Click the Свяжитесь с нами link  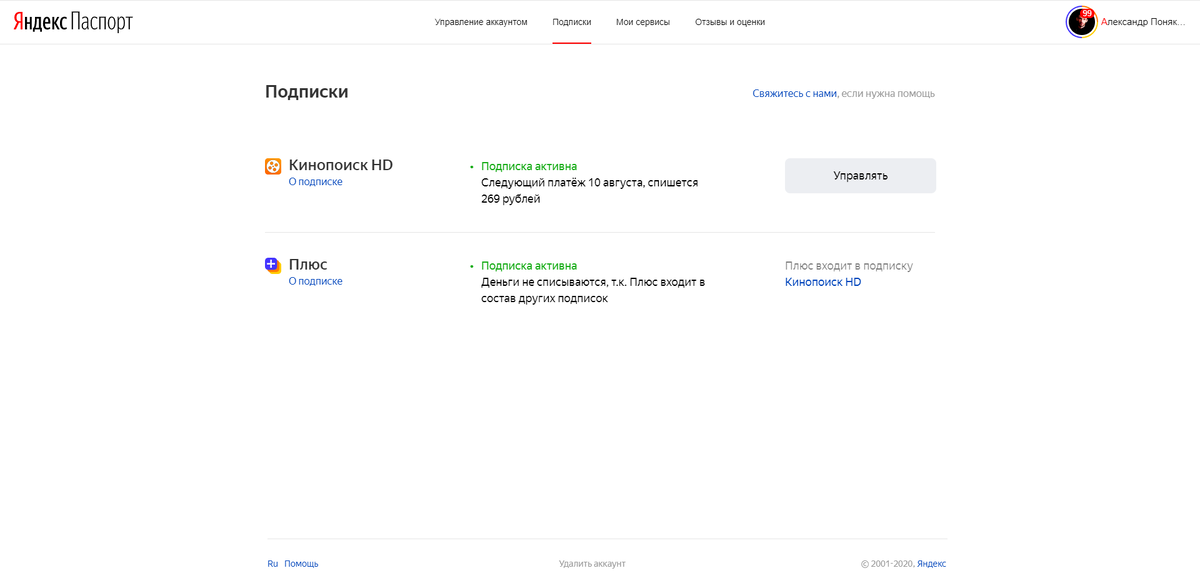tap(795, 93)
